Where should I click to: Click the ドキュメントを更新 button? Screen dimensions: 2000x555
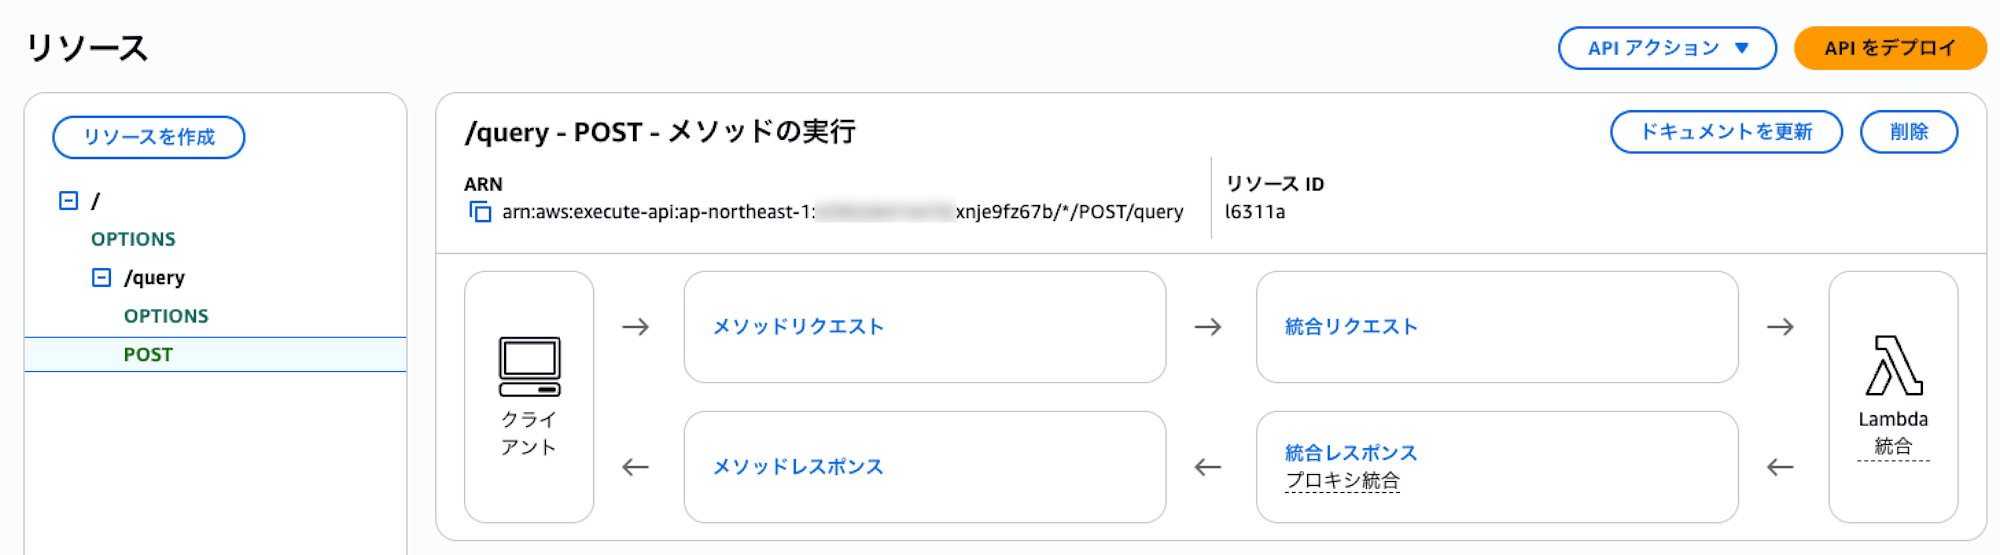click(1726, 132)
